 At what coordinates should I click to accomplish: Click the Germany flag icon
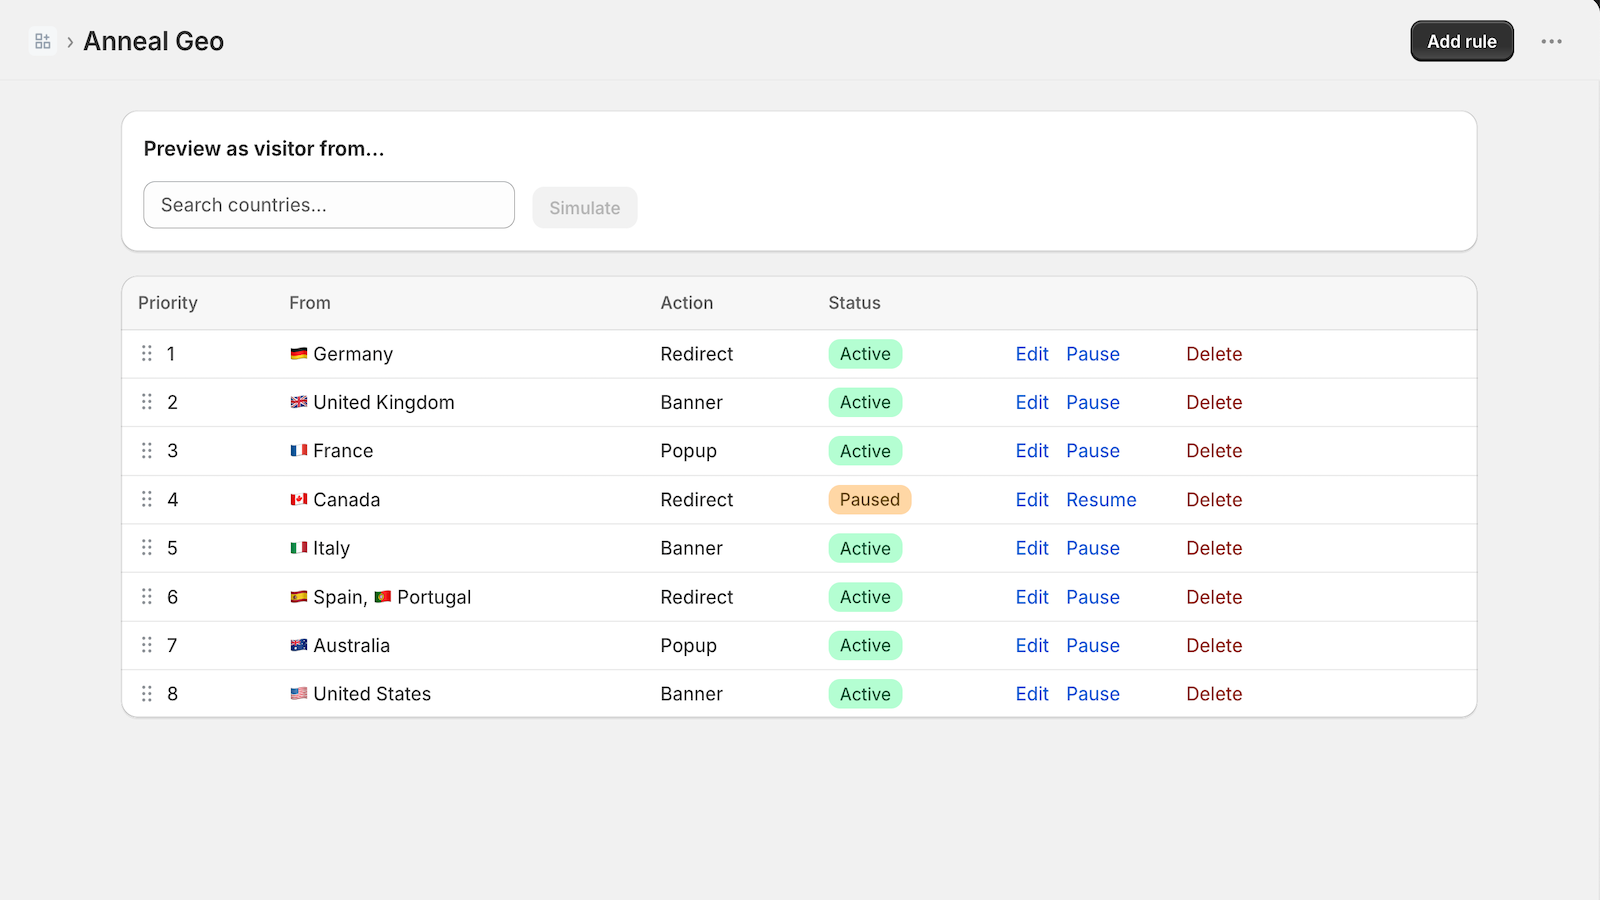click(299, 354)
